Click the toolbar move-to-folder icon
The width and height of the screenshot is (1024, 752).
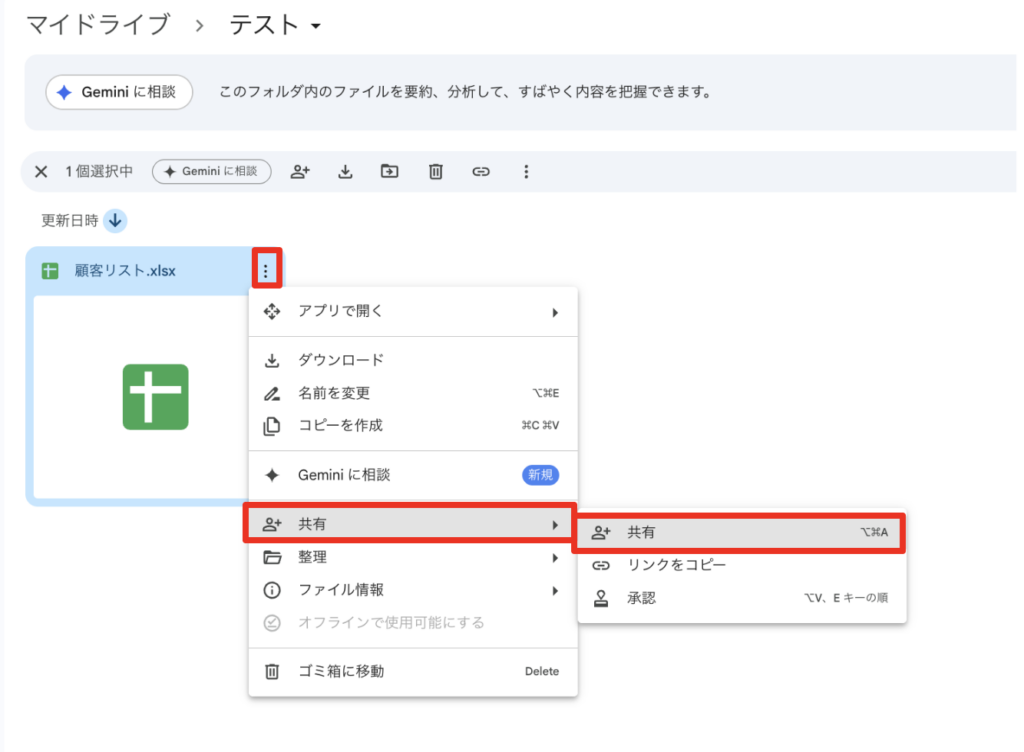pos(390,172)
